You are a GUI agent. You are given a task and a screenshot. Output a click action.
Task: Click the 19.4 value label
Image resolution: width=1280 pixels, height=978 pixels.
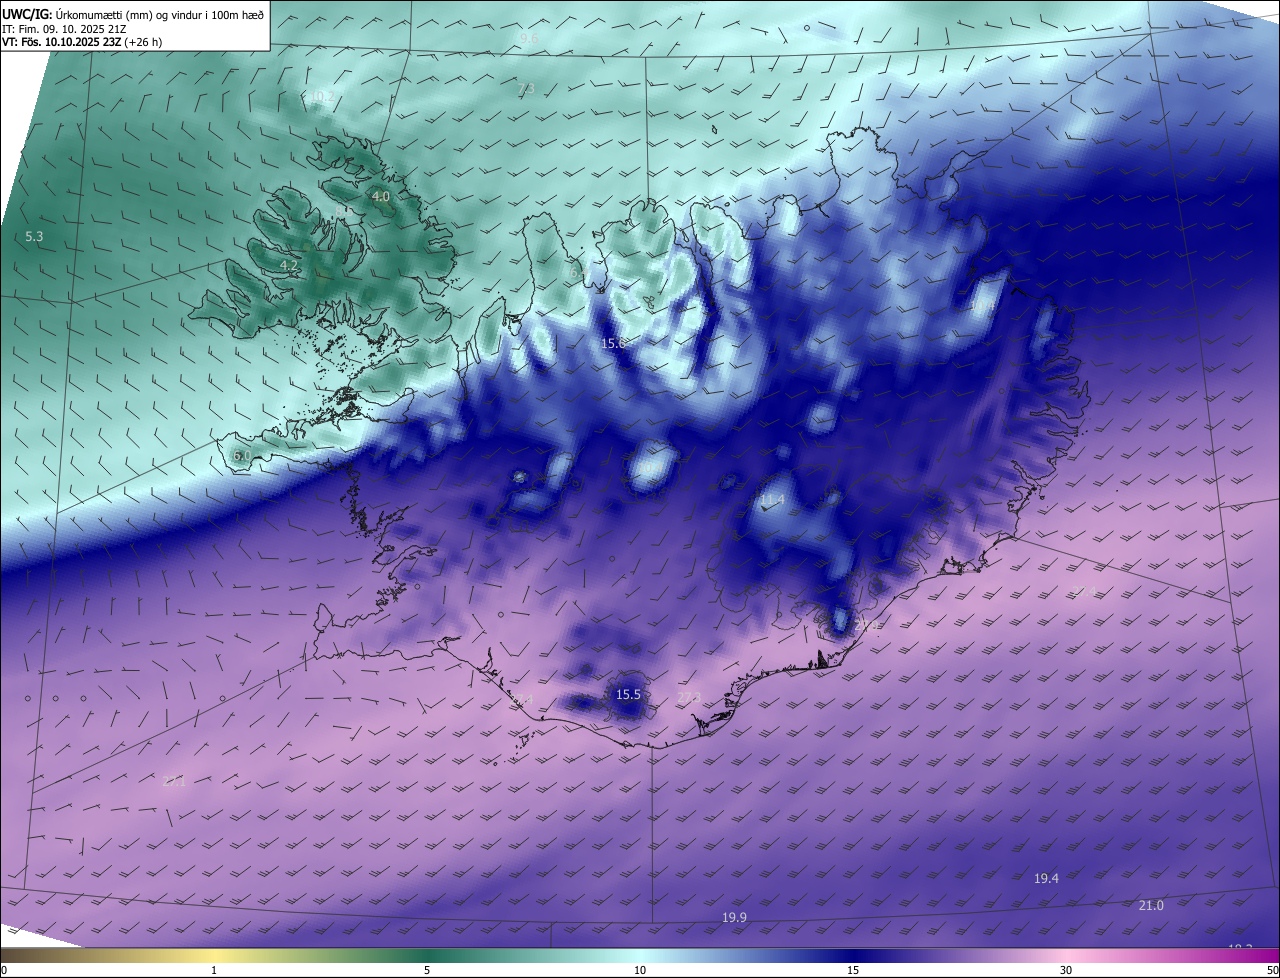[1046, 878]
